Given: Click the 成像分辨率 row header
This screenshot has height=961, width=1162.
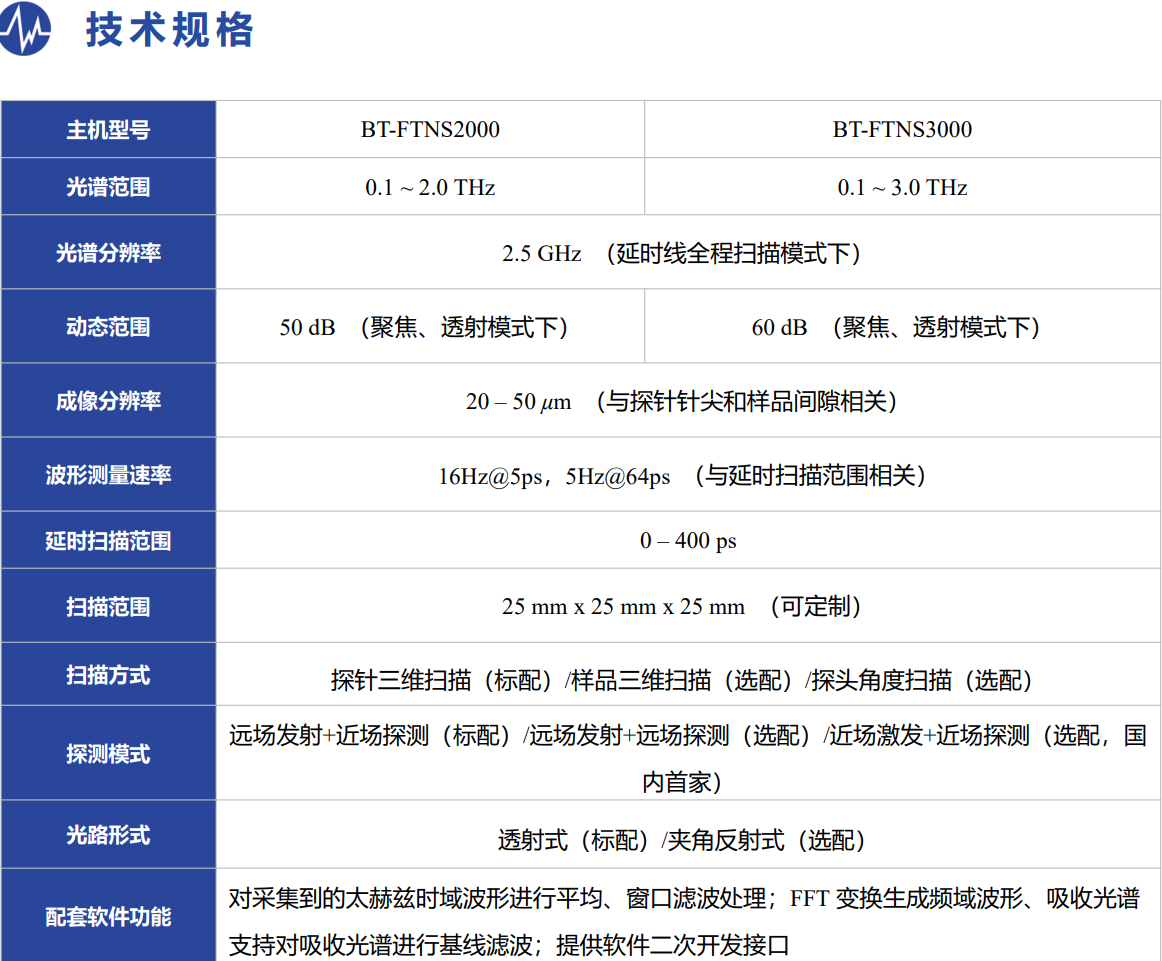Looking at the screenshot, I should 108,401.
